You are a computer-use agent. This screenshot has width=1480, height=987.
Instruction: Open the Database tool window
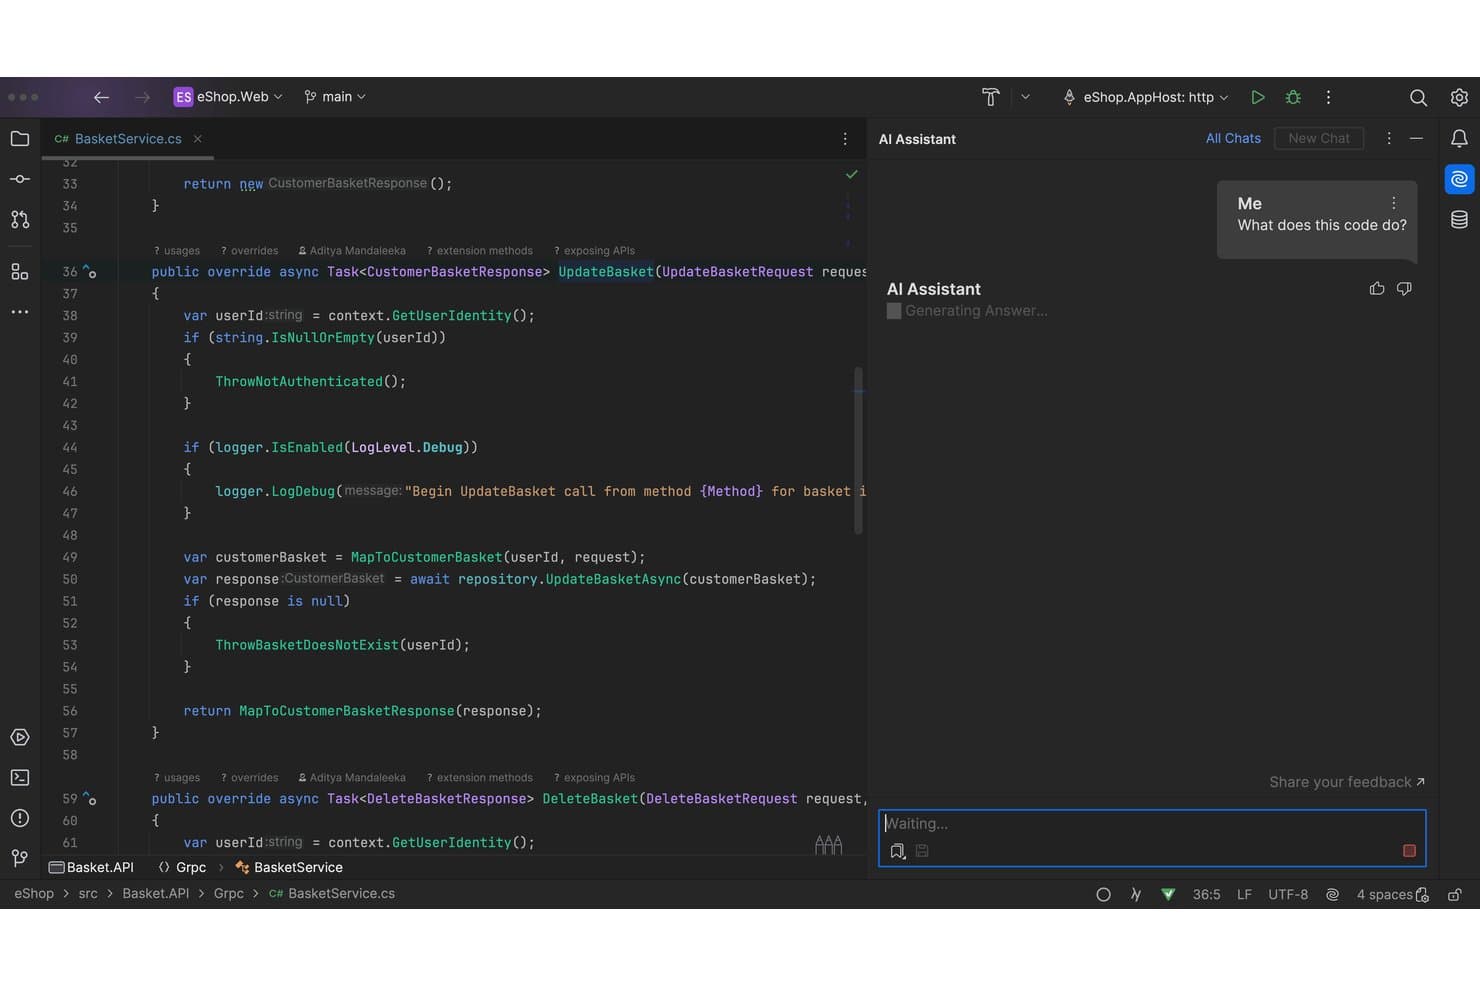coord(1459,220)
